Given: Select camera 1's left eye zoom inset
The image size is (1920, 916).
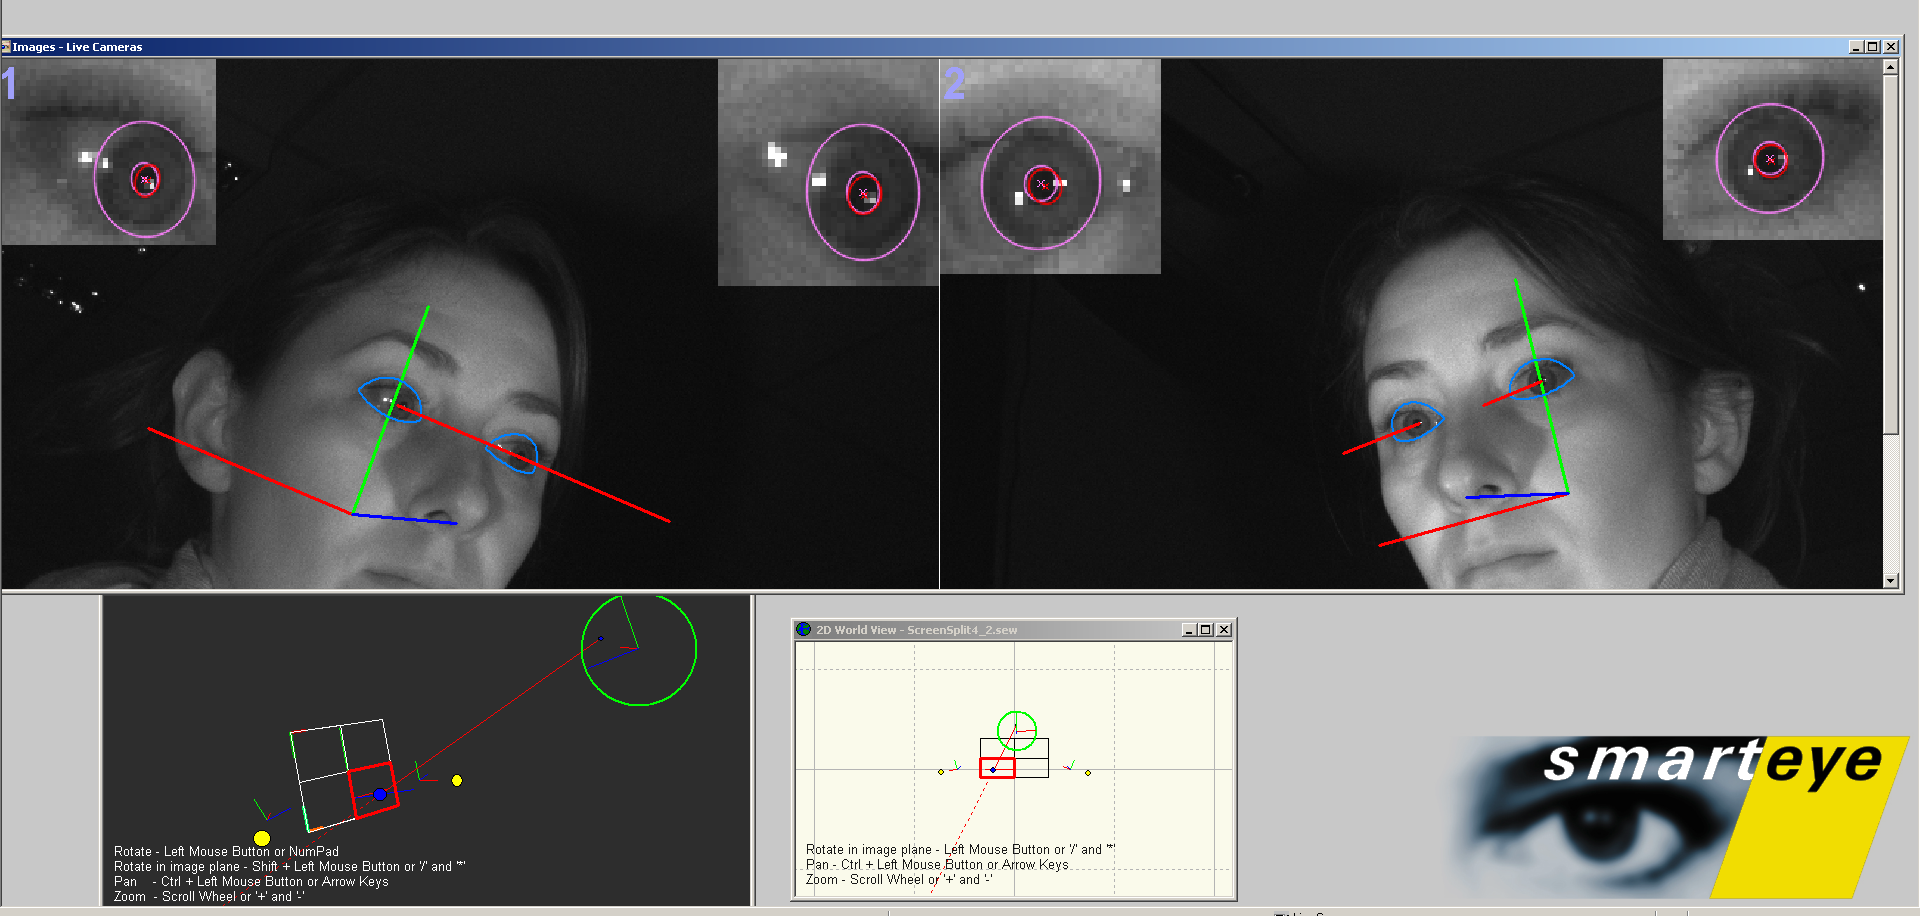Looking at the screenshot, I should click(x=107, y=150).
